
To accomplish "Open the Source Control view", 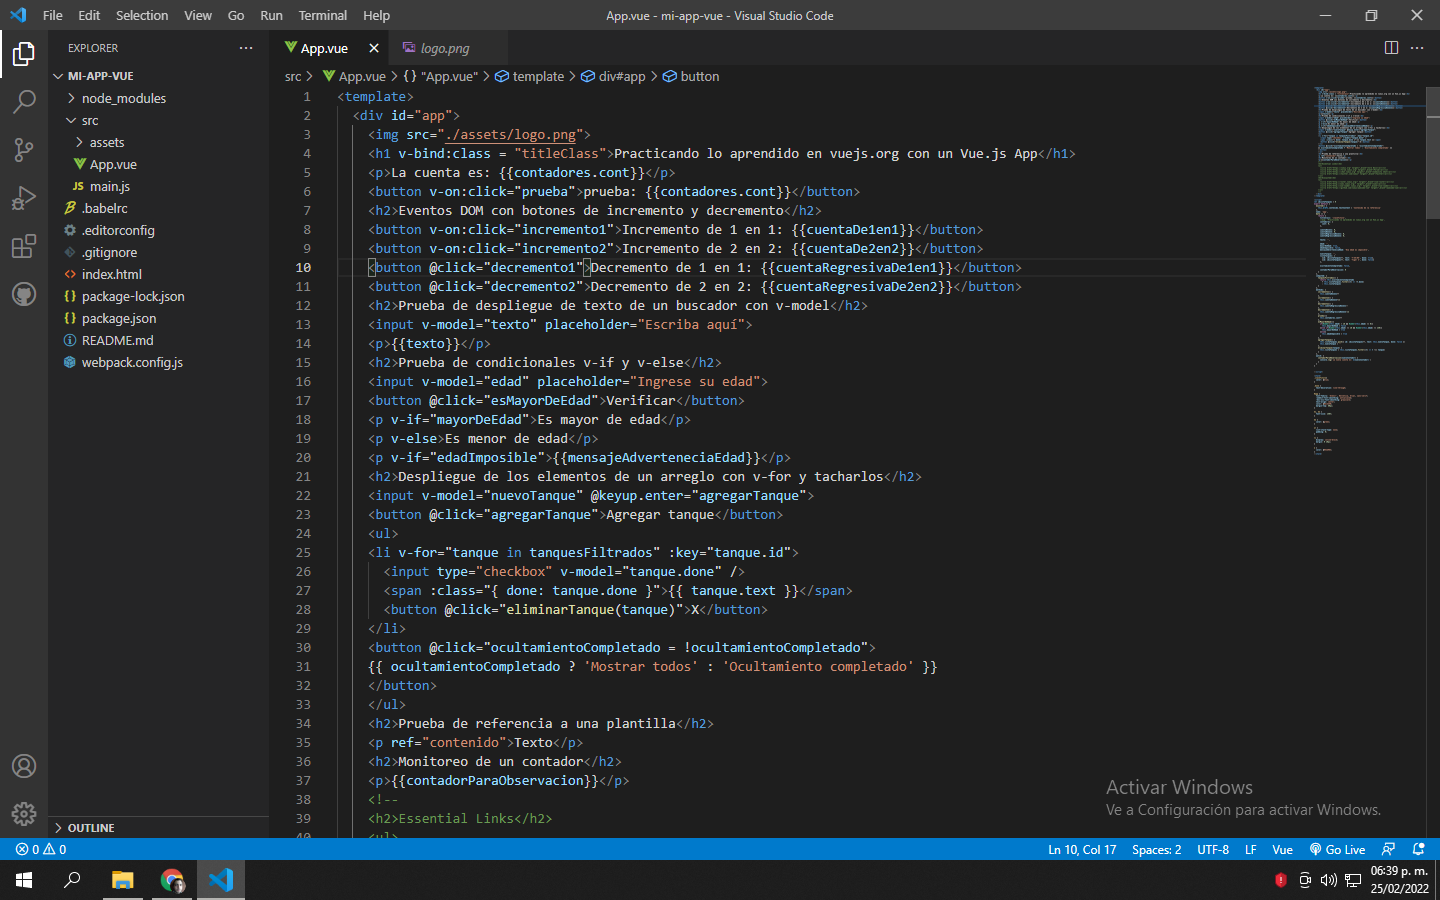I will pos(24,150).
